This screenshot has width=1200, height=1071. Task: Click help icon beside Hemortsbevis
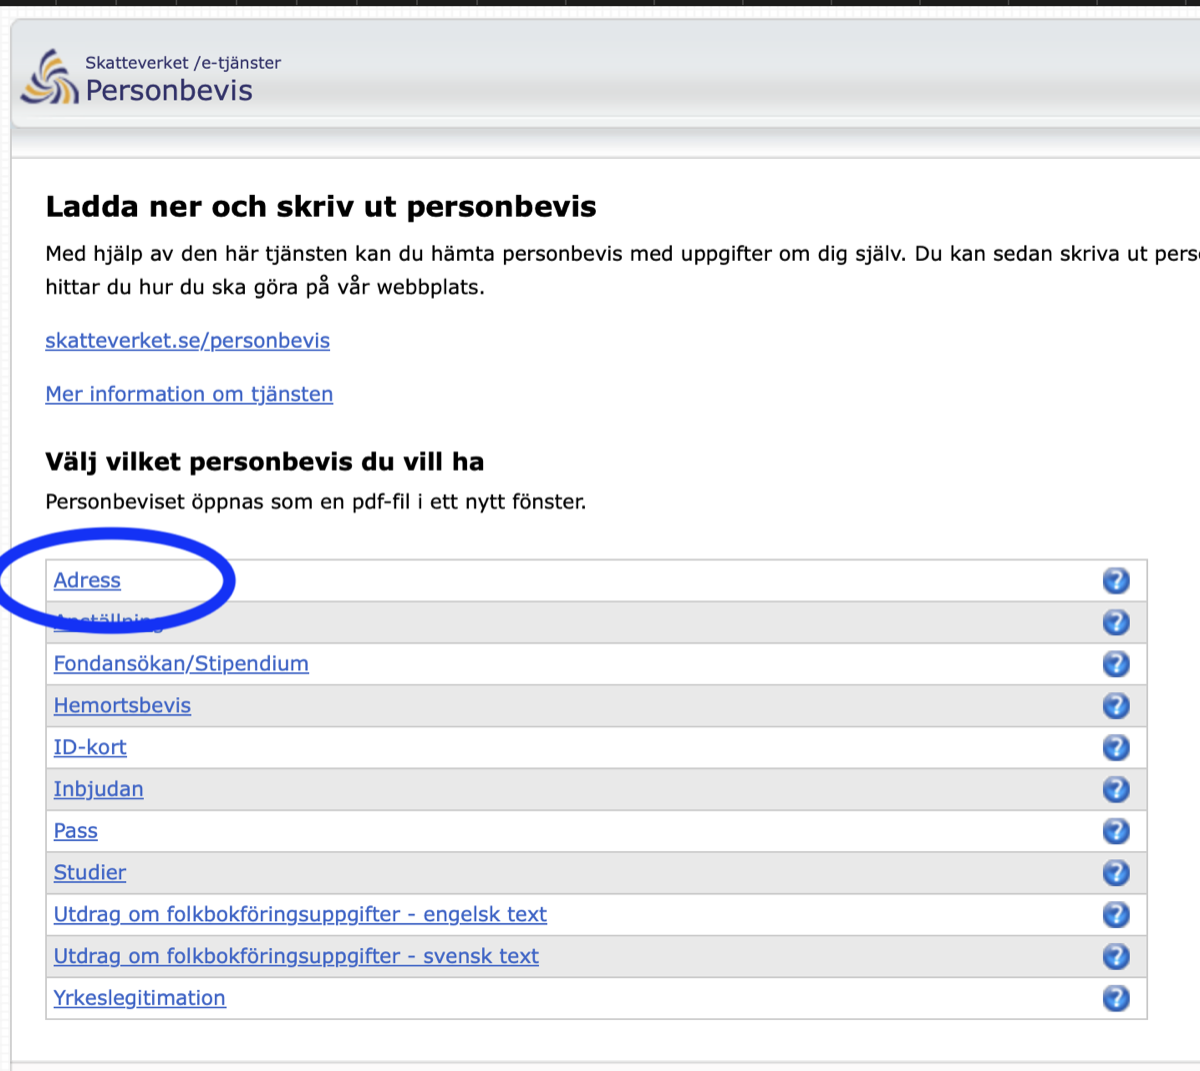point(1116,706)
